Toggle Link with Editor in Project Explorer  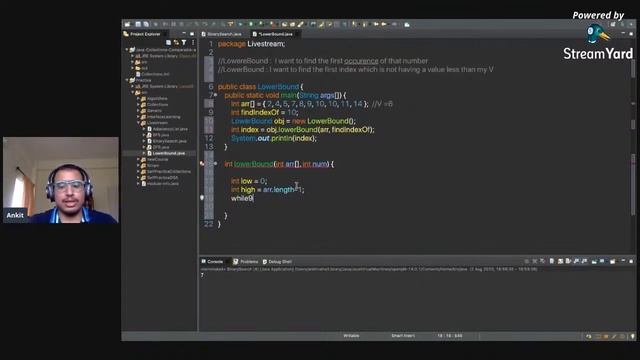point(176,42)
